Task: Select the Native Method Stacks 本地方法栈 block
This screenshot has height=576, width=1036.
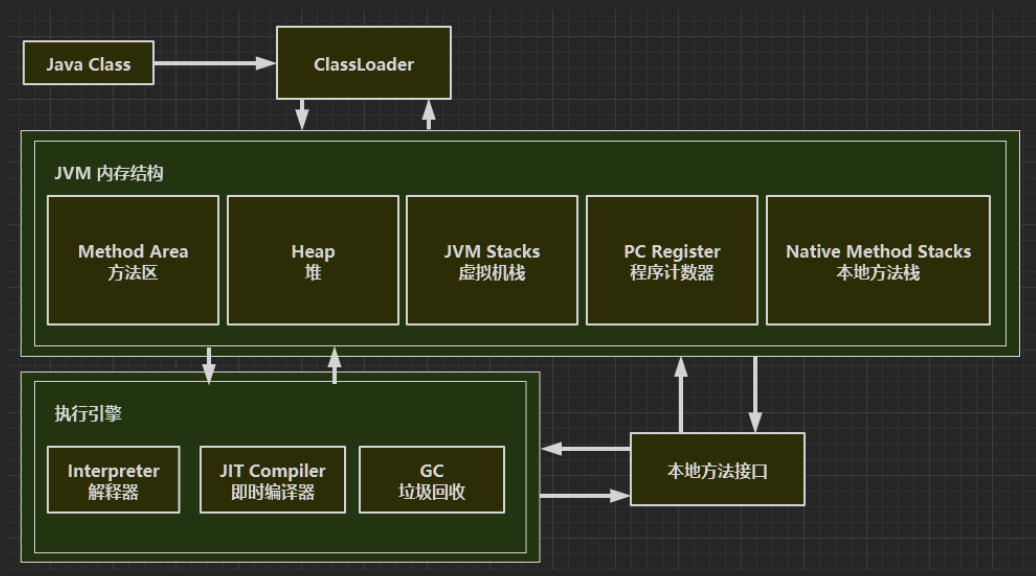Action: 878,261
